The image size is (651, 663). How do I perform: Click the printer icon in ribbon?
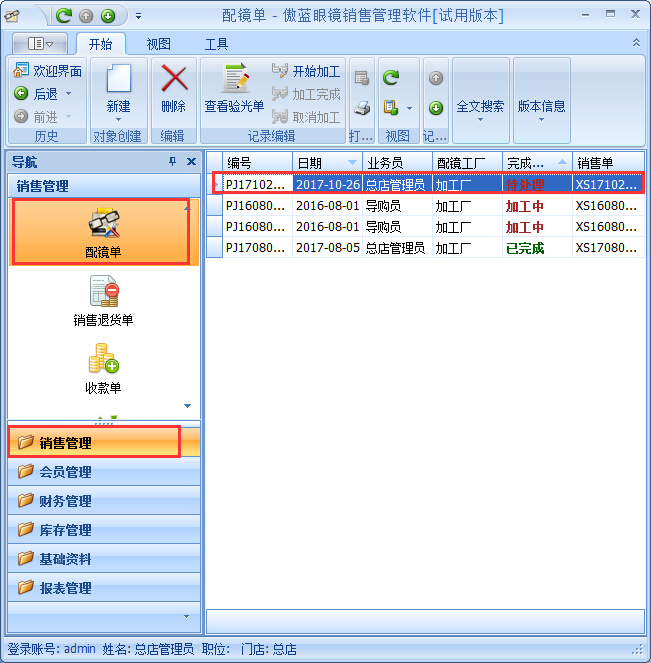(x=363, y=108)
